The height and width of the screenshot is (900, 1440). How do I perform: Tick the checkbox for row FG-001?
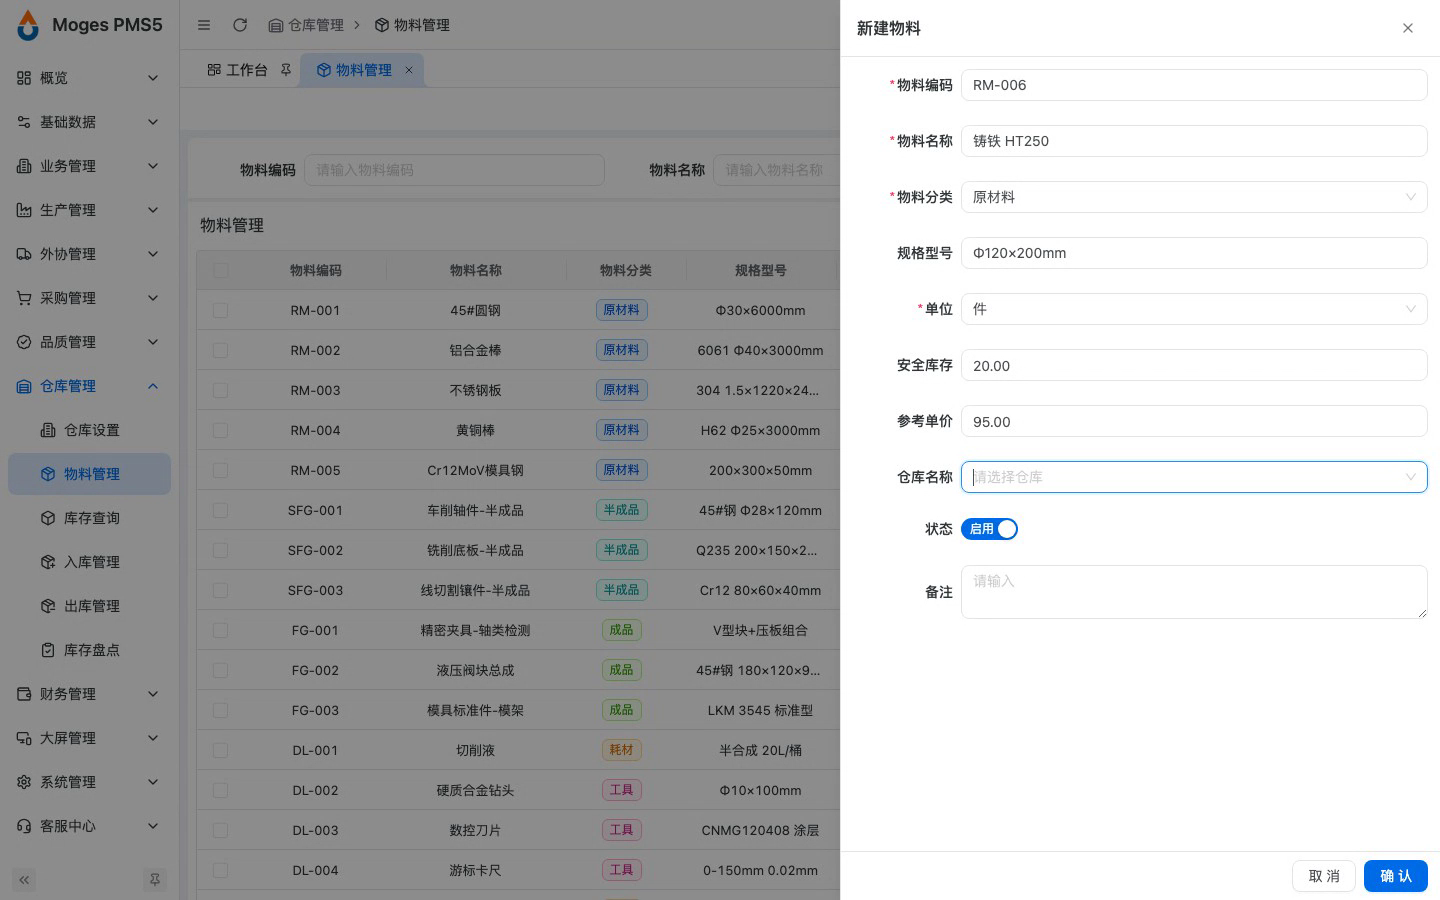221,630
